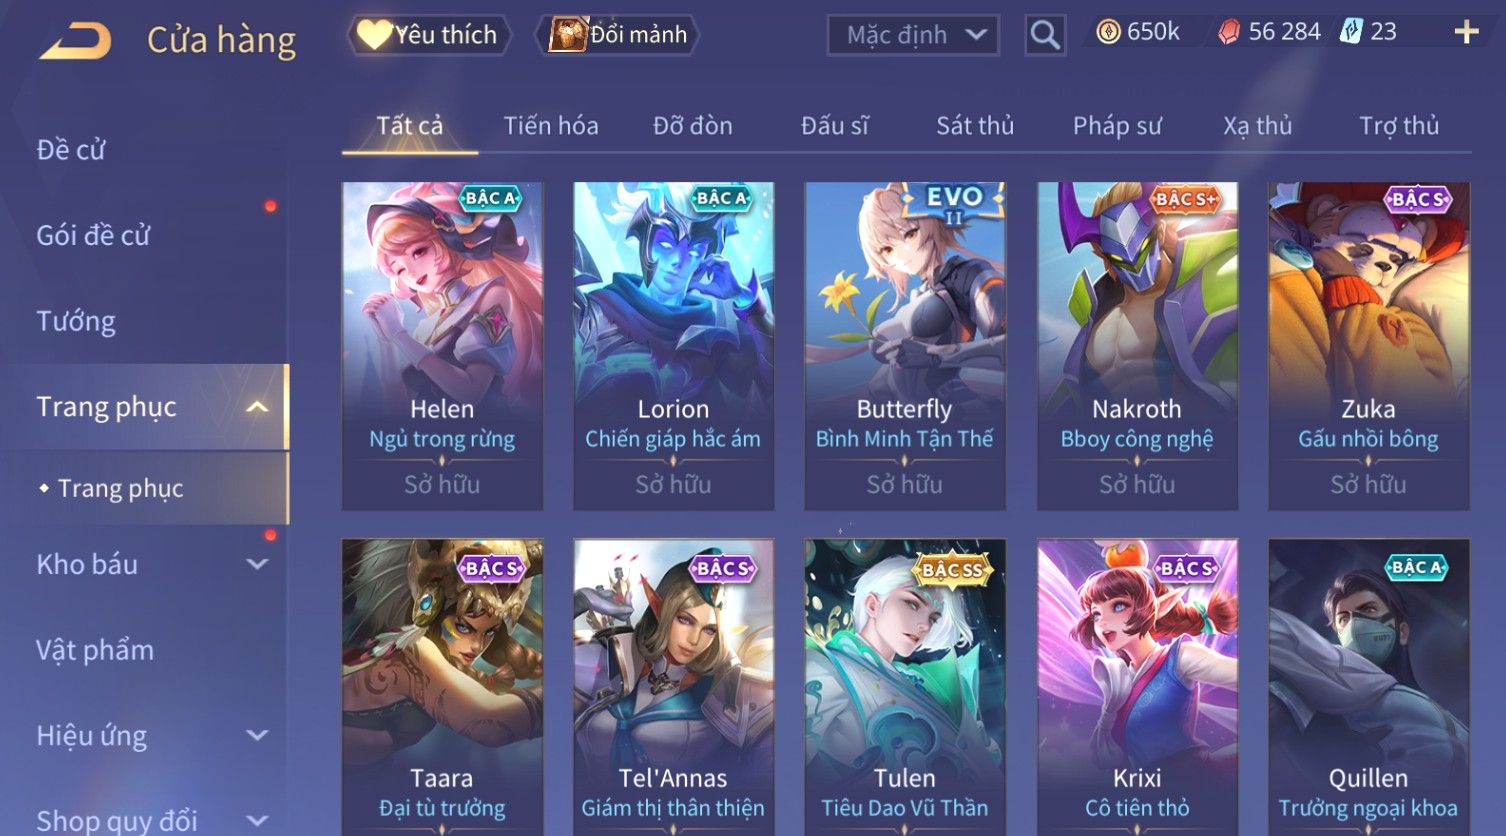This screenshot has width=1506, height=836.
Task: Select the Tiến hóa filter tab
Action: [551, 126]
